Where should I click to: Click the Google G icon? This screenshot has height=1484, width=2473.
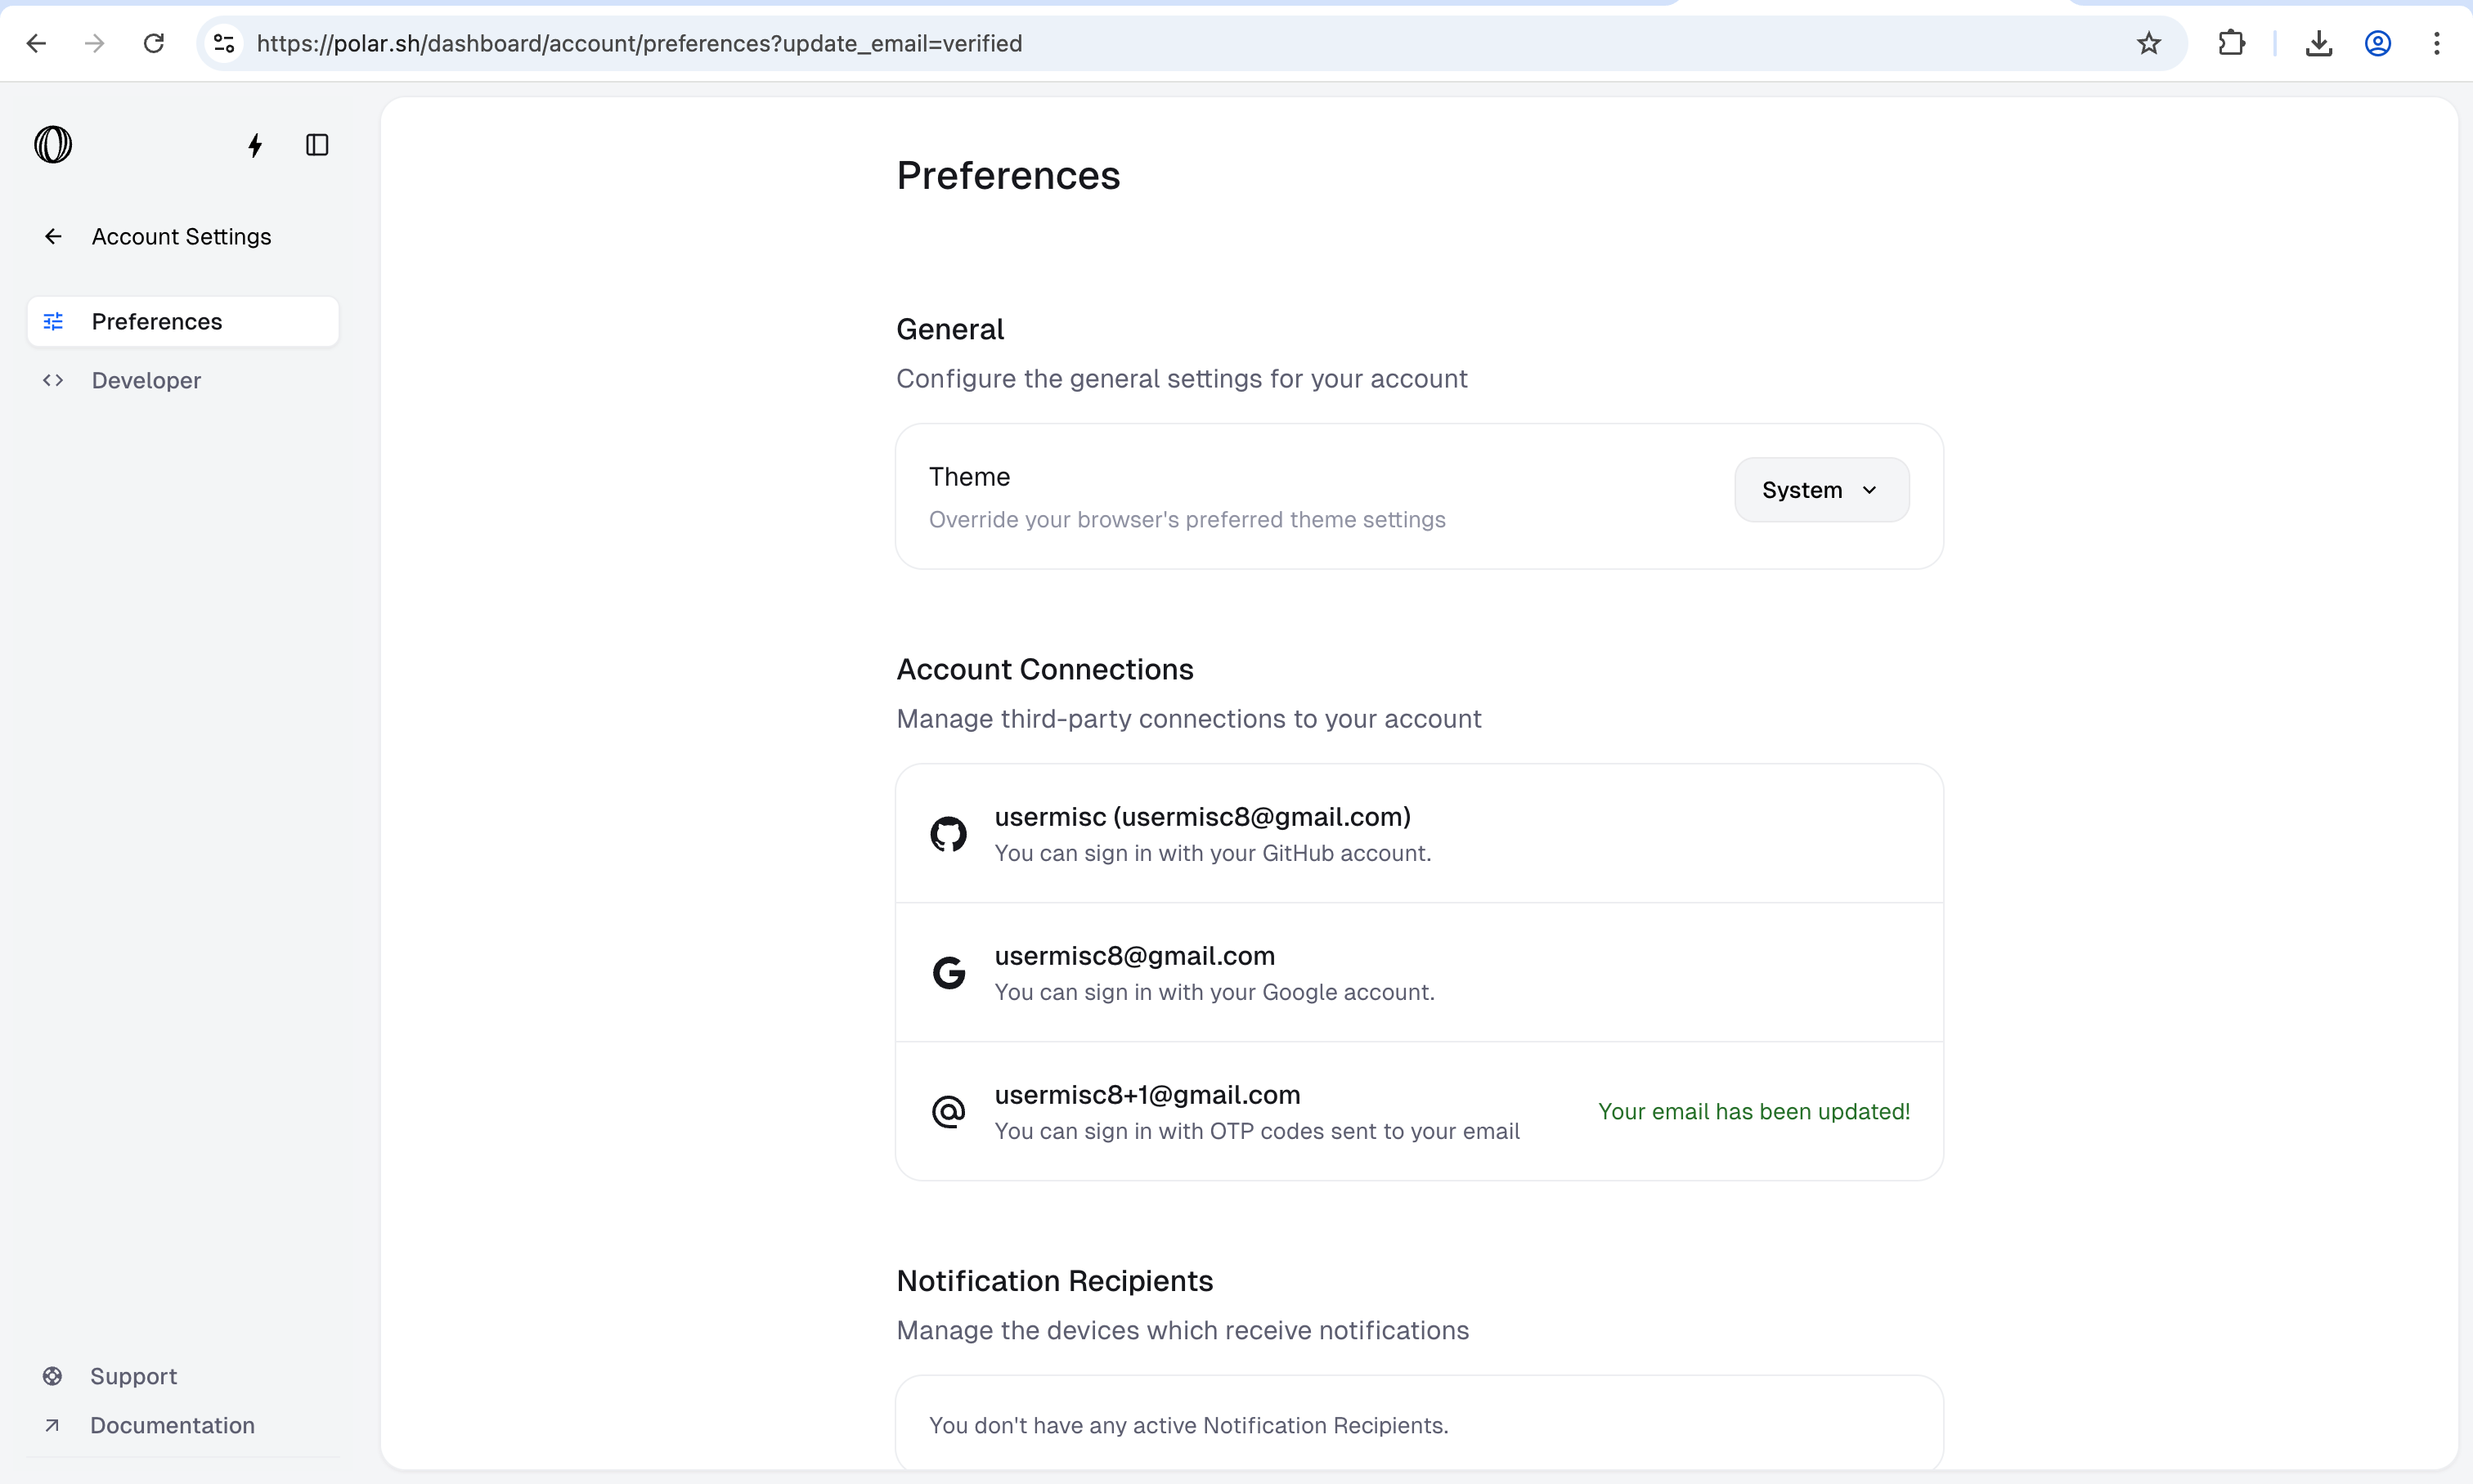(948, 973)
